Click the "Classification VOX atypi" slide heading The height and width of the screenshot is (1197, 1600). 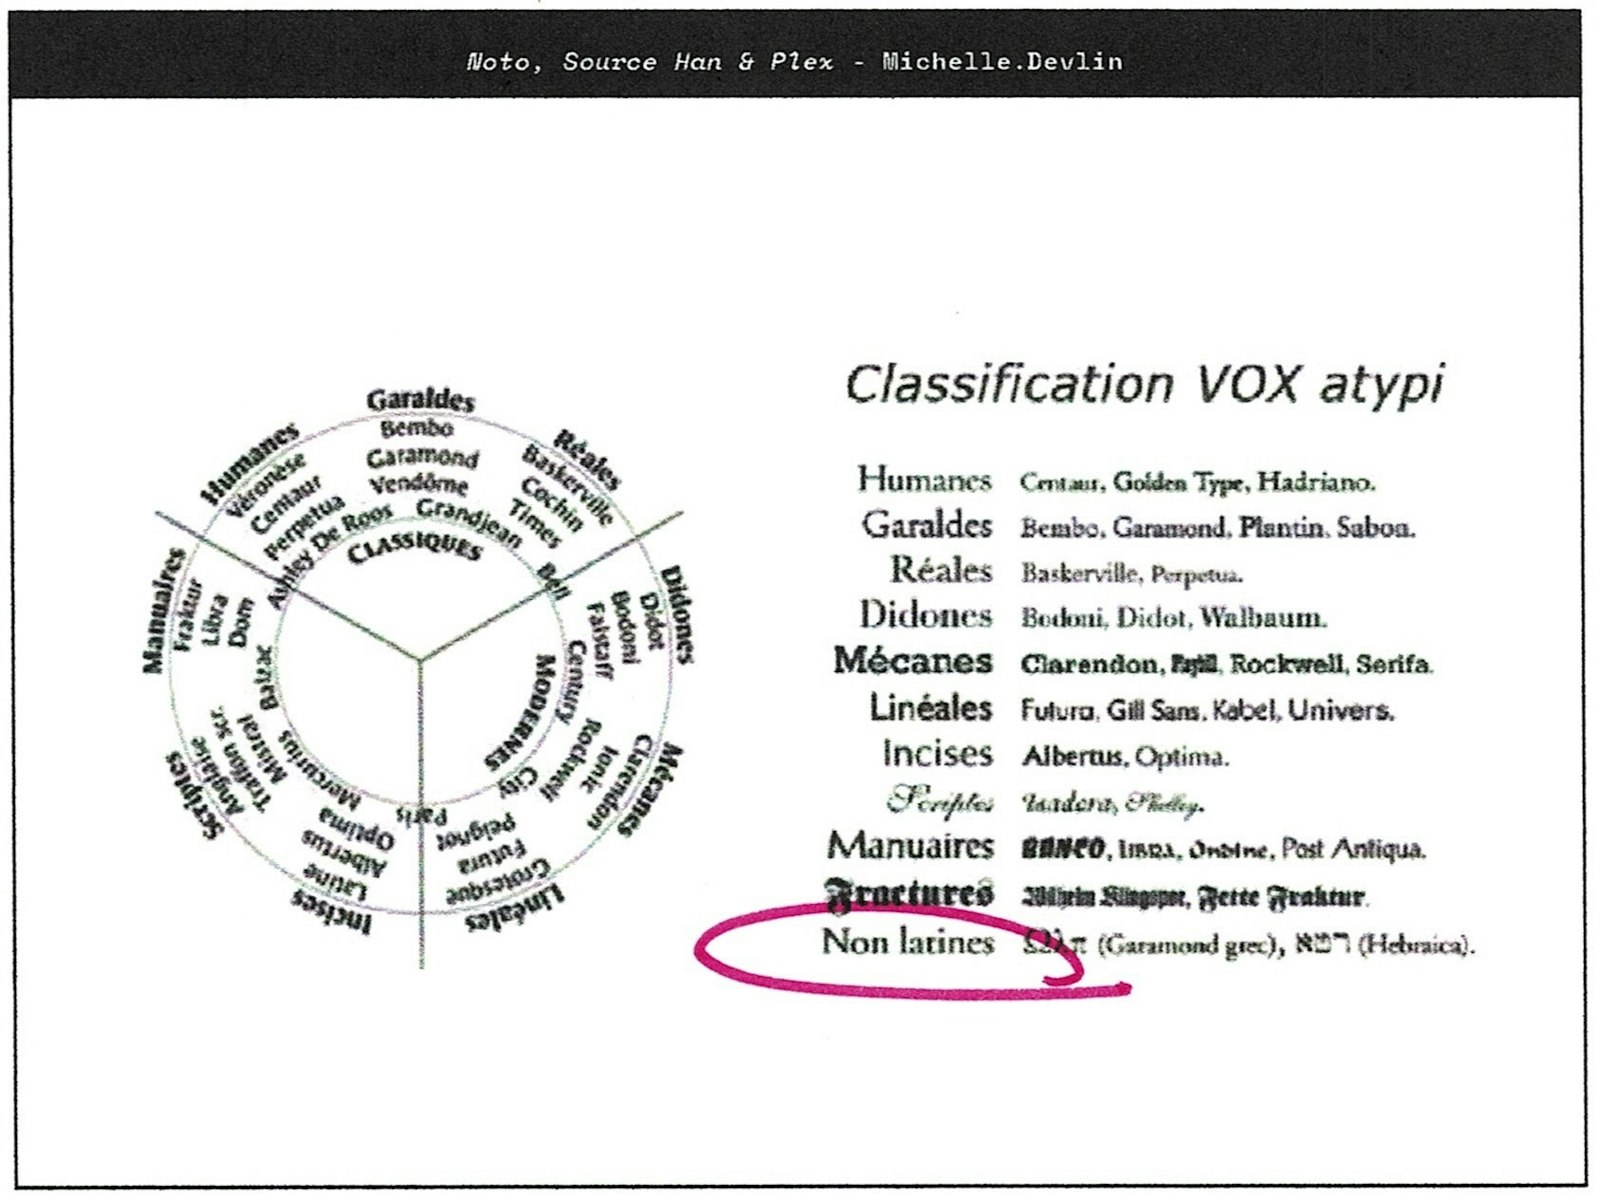tap(1144, 385)
